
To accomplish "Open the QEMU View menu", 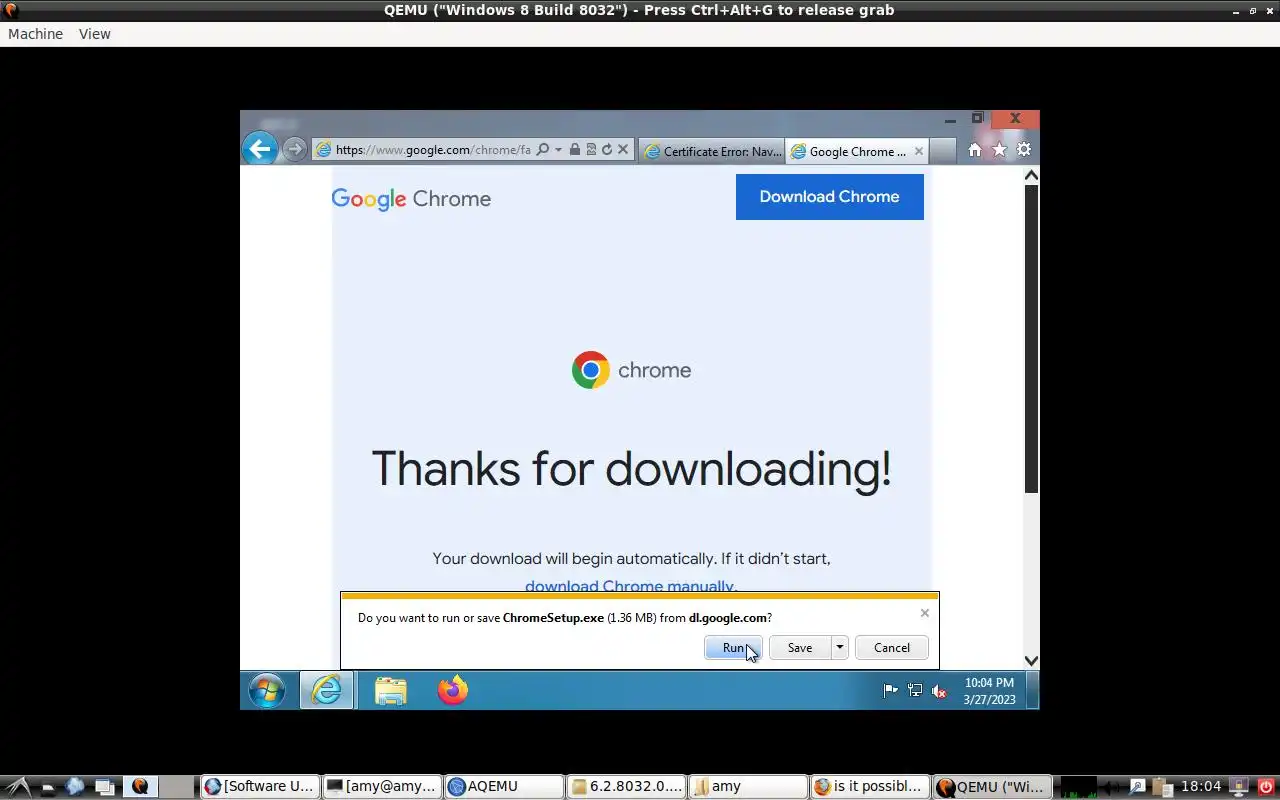I will [95, 34].
